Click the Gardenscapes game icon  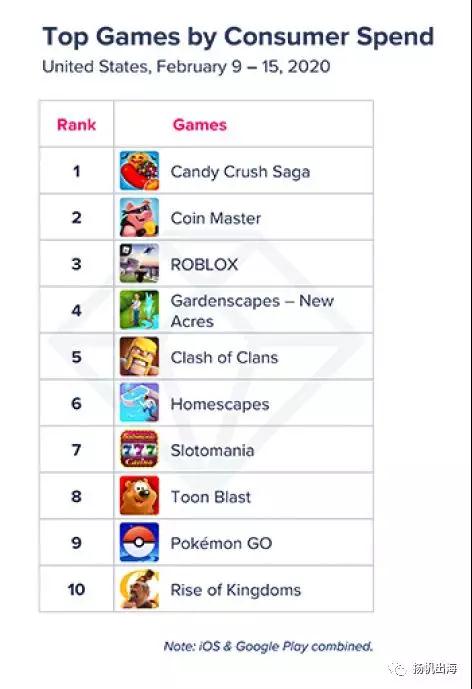[139, 310]
